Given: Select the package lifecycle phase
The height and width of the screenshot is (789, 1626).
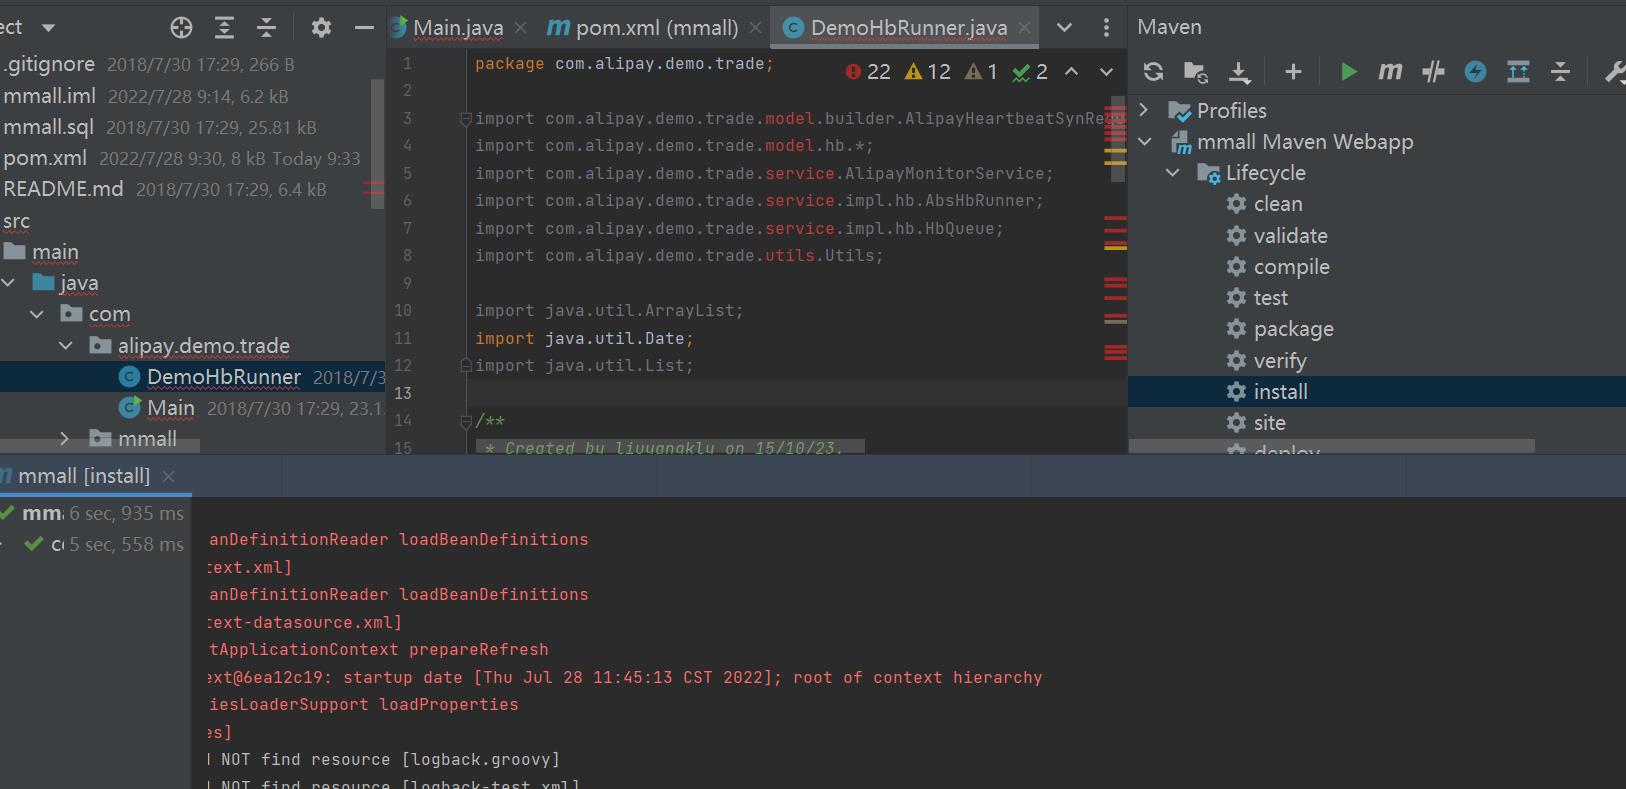Looking at the screenshot, I should pyautogui.click(x=1293, y=329).
